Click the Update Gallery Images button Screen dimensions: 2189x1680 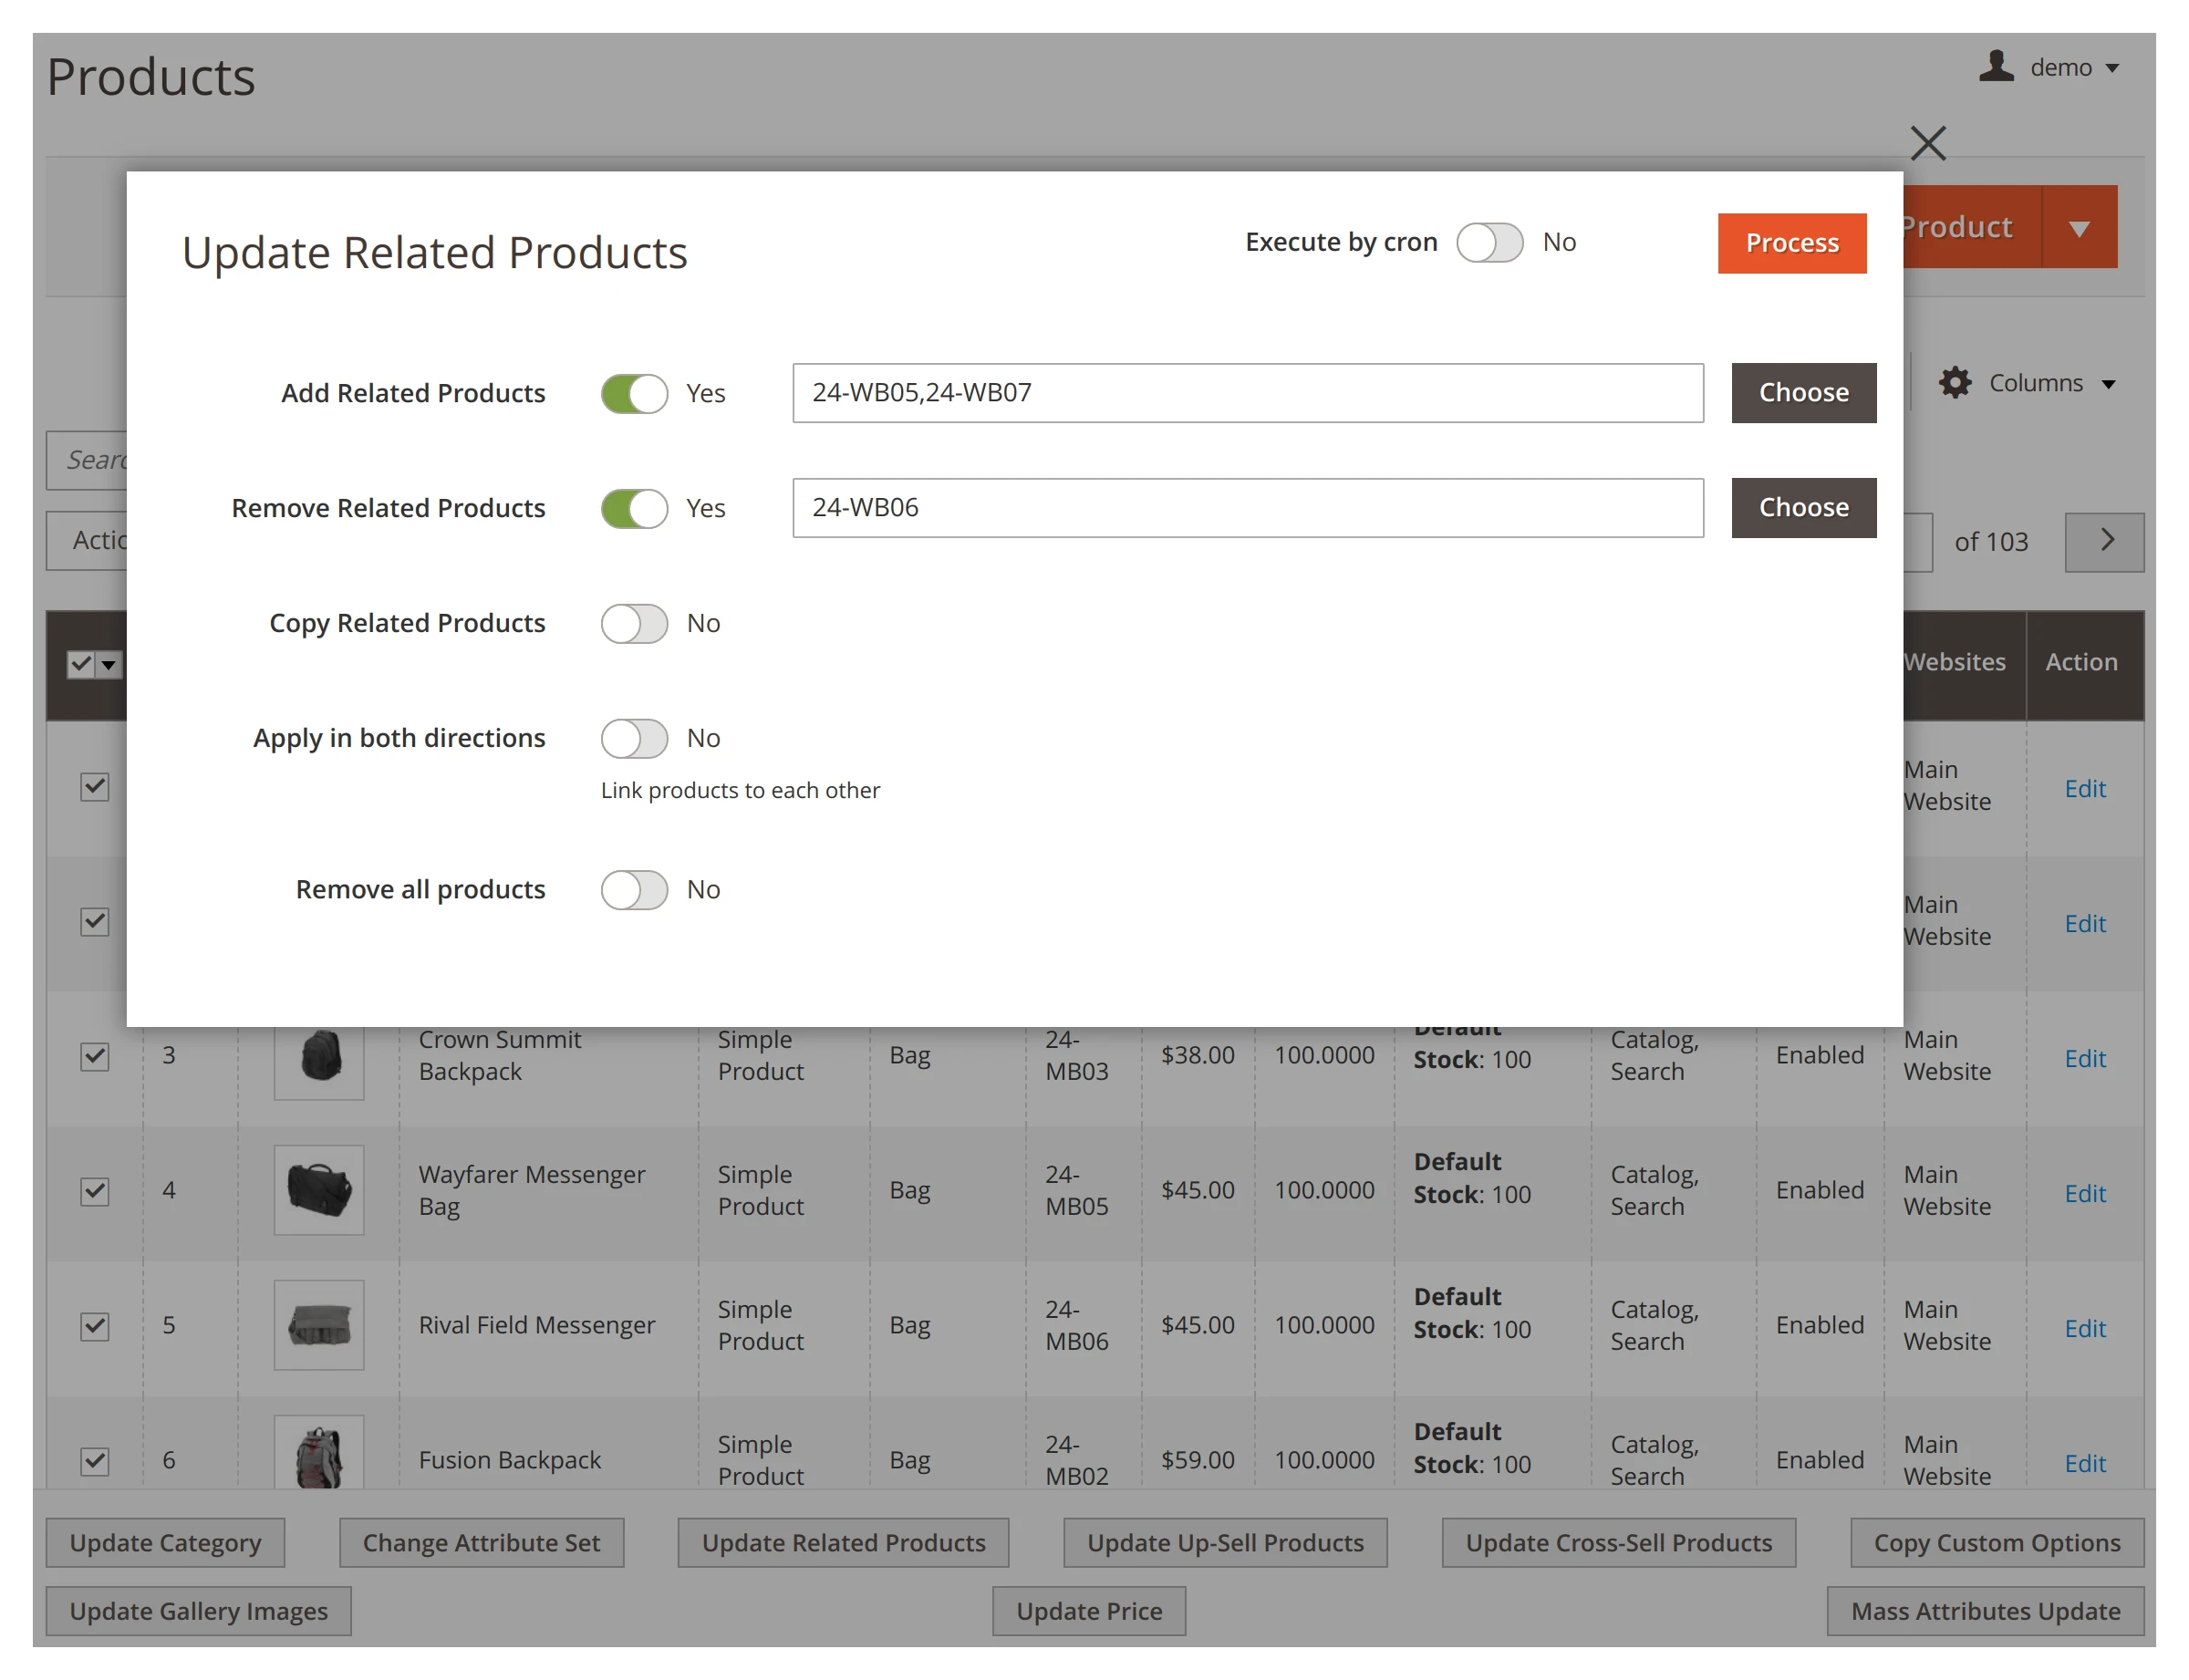coord(197,1611)
